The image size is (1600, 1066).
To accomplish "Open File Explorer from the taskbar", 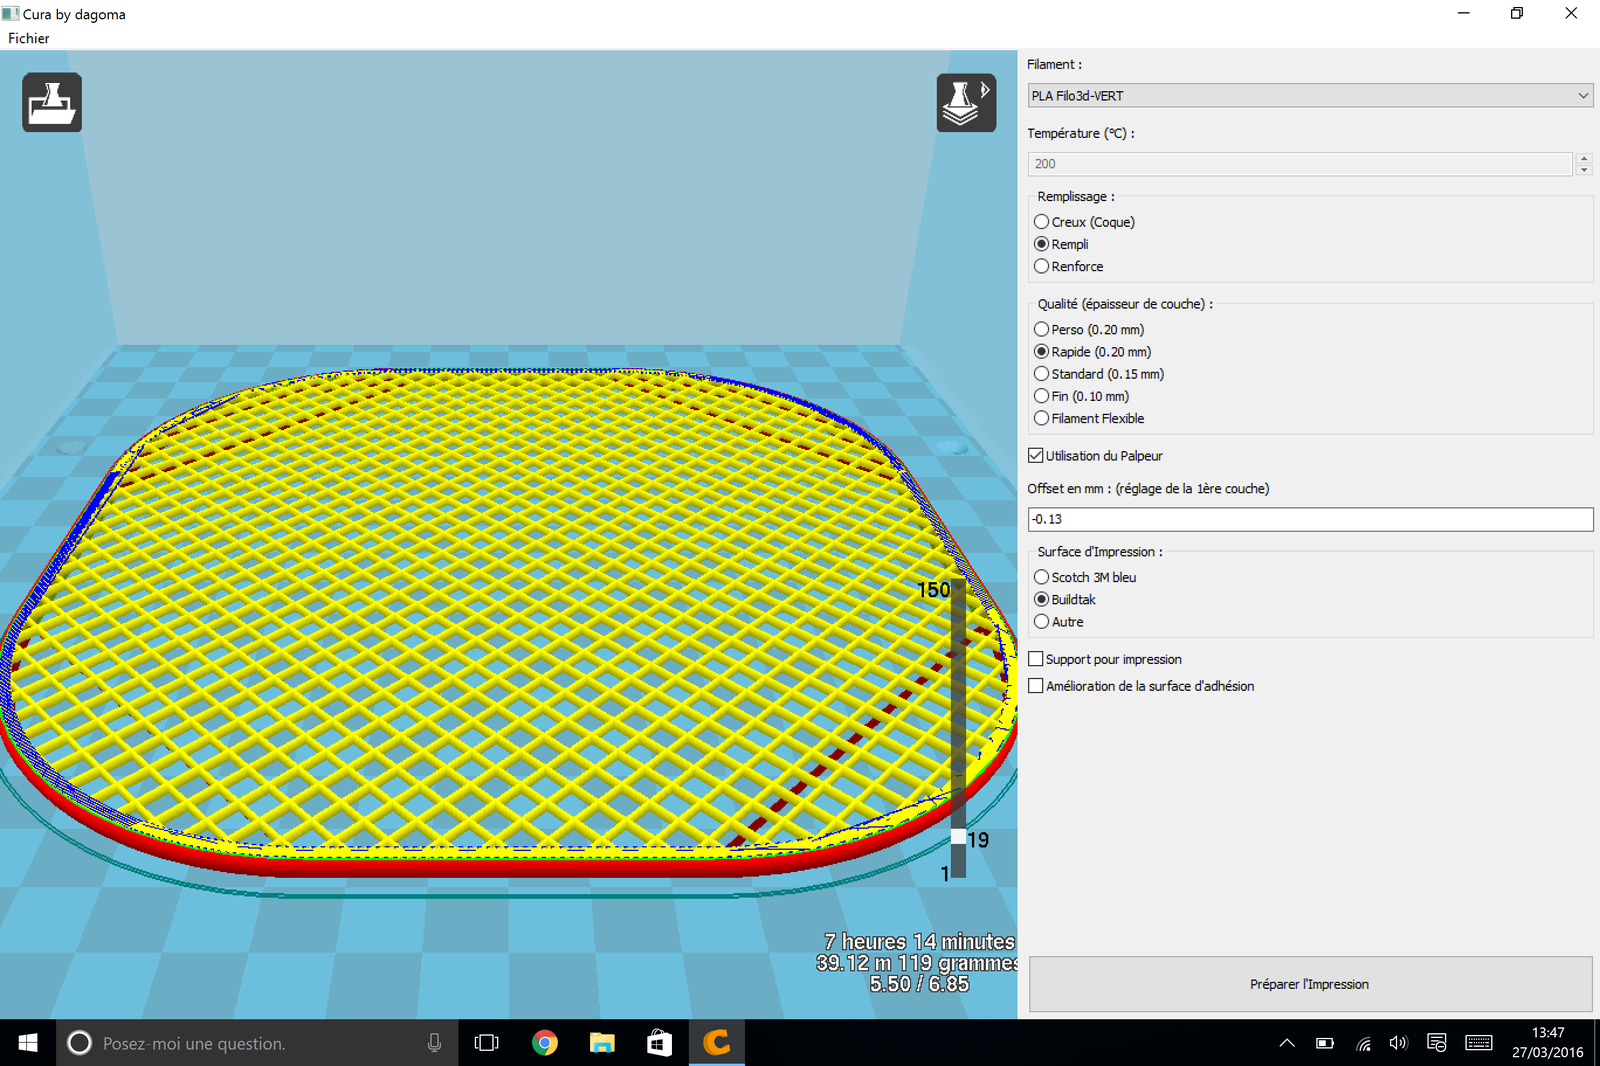I will point(602,1043).
